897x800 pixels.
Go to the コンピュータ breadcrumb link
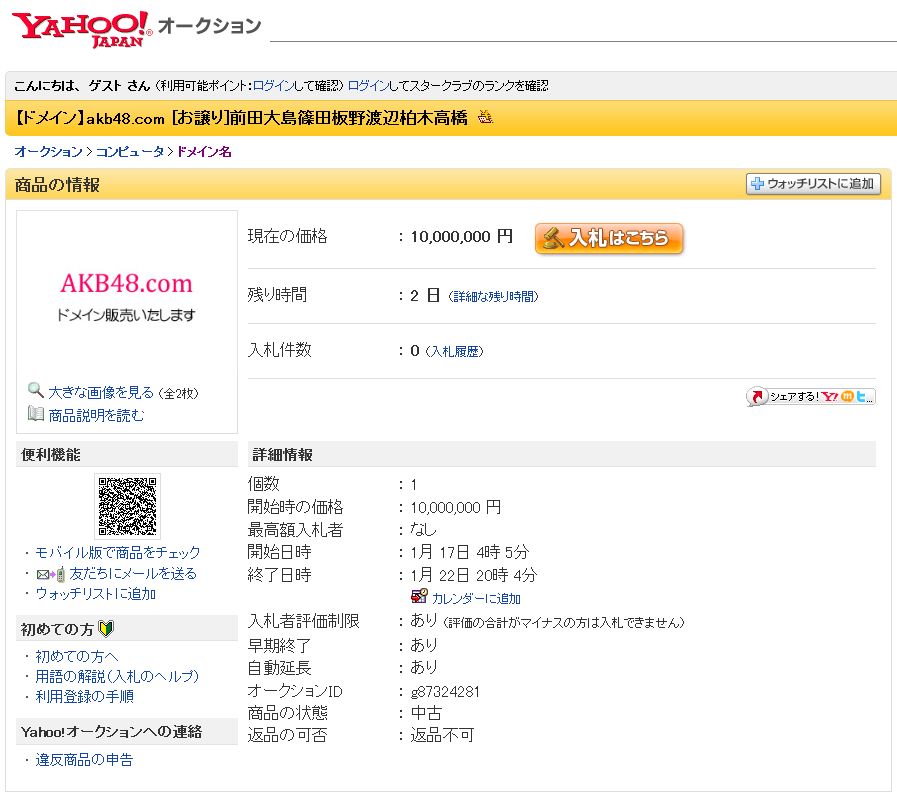point(130,152)
